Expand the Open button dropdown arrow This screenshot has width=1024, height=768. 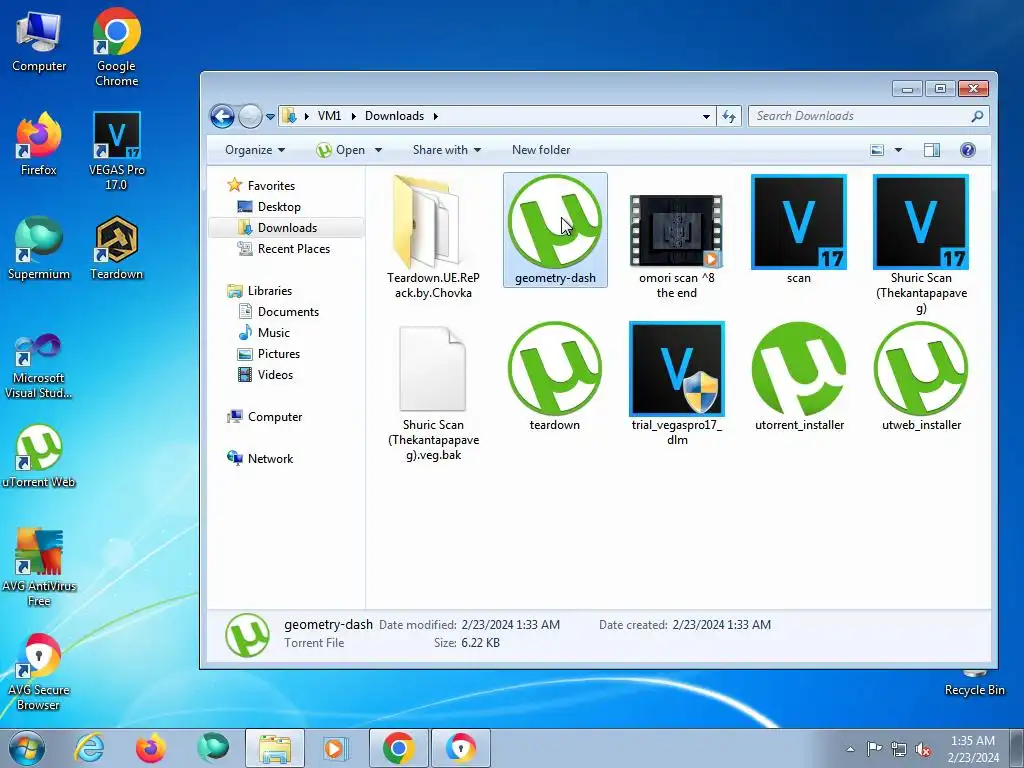click(x=378, y=150)
